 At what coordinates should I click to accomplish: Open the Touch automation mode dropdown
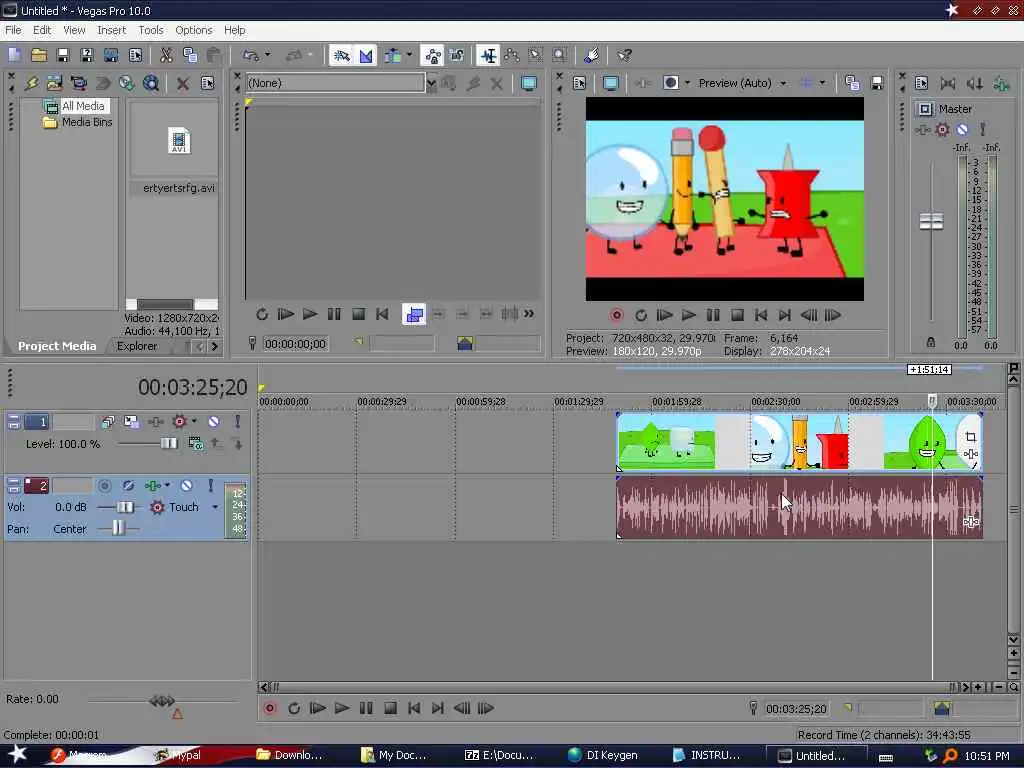pos(215,507)
